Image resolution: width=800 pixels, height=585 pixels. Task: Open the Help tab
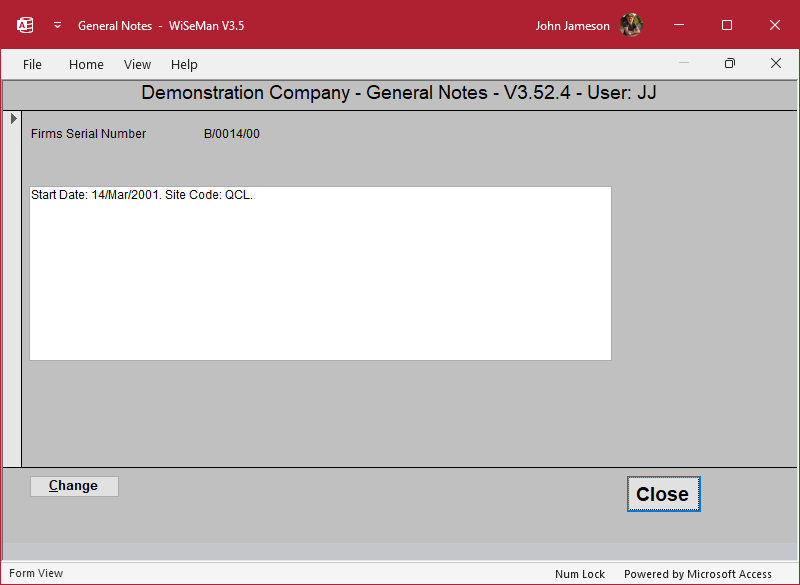point(184,64)
